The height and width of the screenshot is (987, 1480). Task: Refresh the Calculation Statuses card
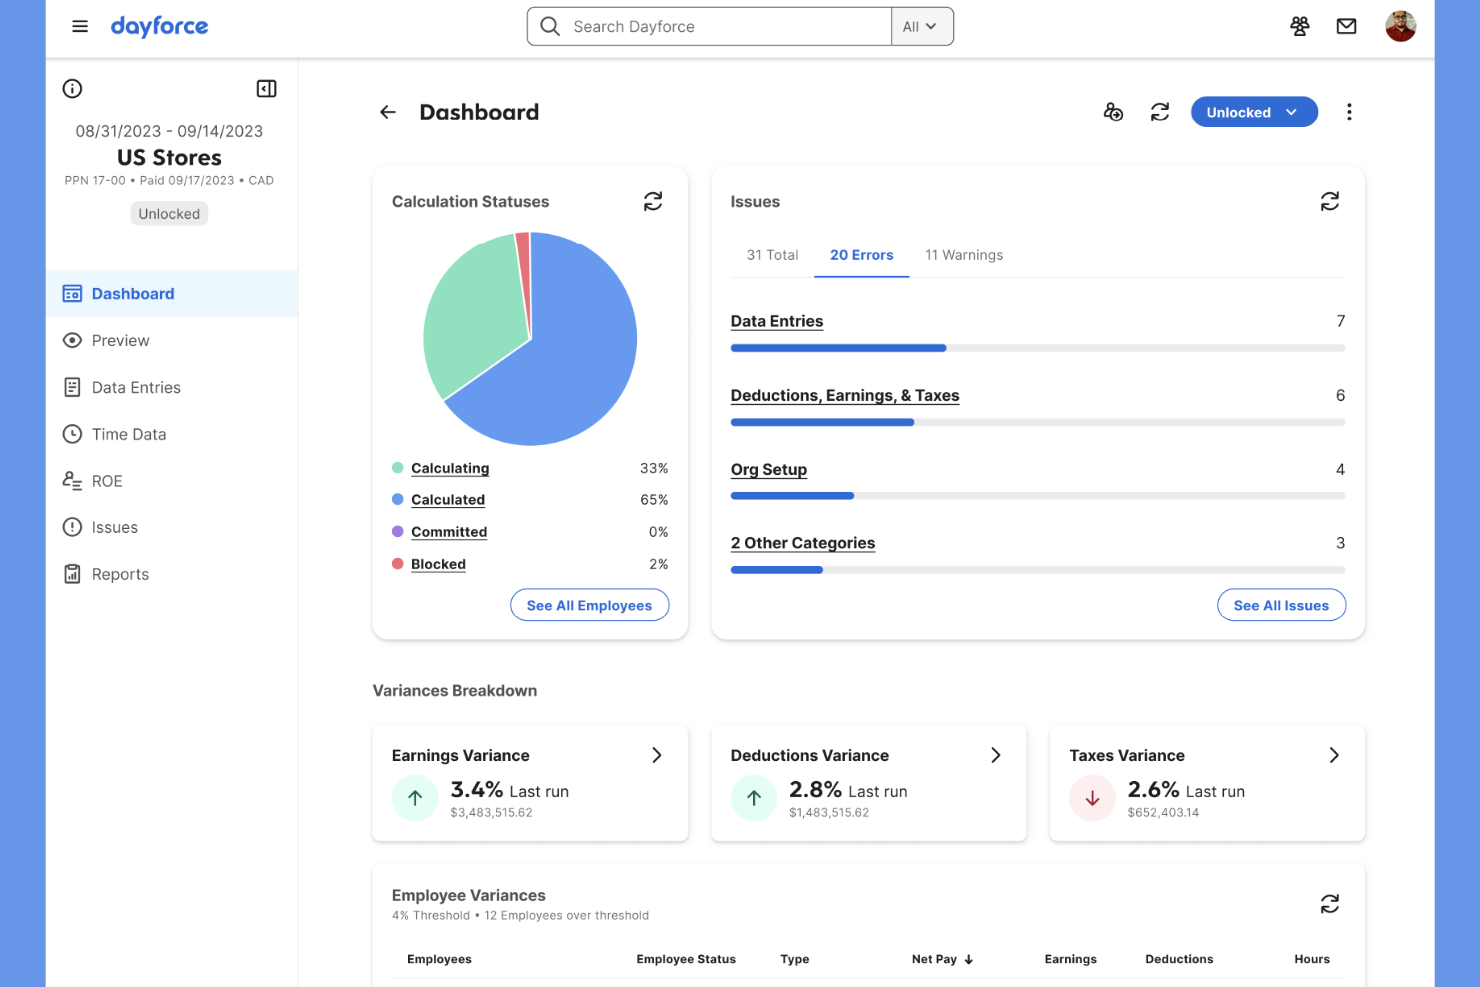tap(653, 201)
